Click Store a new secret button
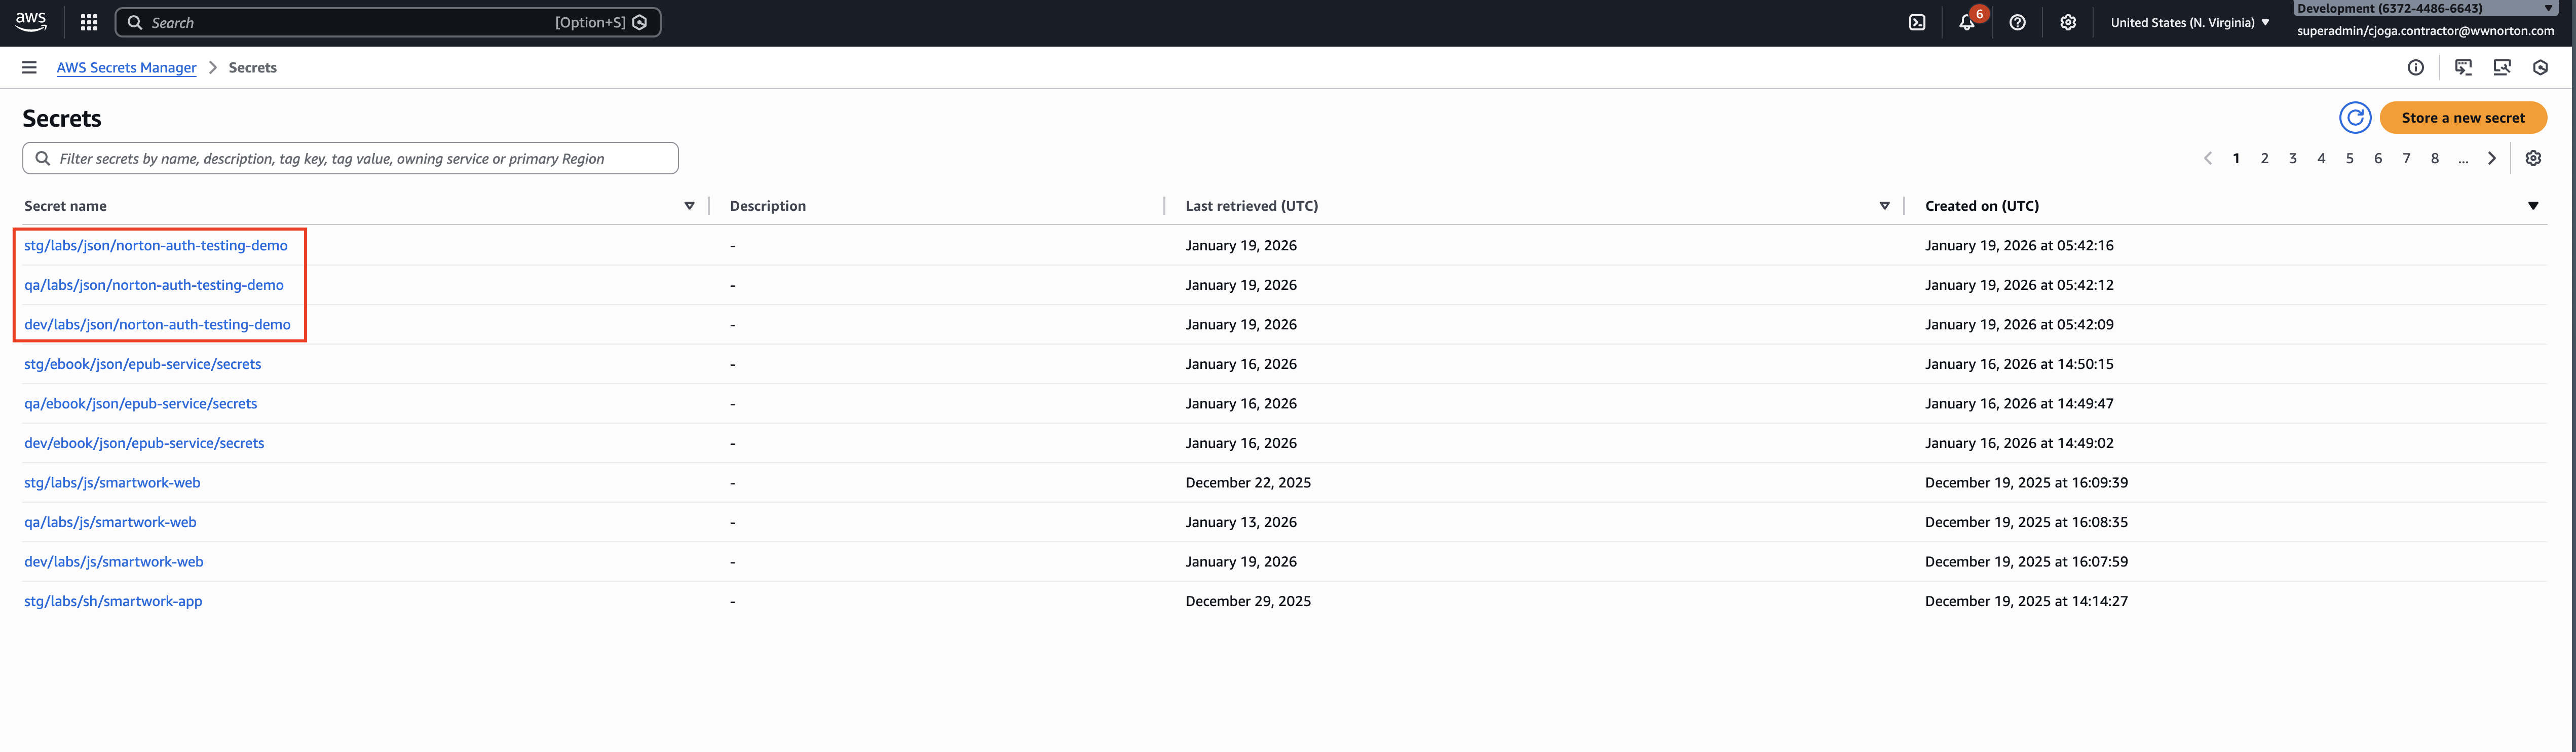Image resolution: width=2576 pixels, height=752 pixels. click(2463, 118)
